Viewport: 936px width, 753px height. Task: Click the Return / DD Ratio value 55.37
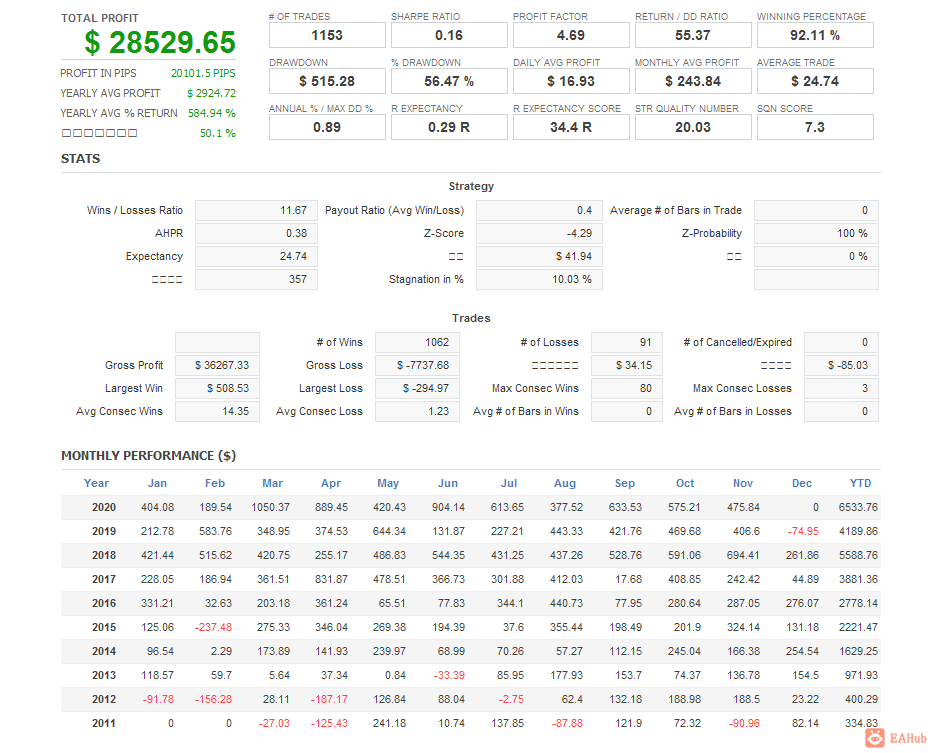point(693,35)
